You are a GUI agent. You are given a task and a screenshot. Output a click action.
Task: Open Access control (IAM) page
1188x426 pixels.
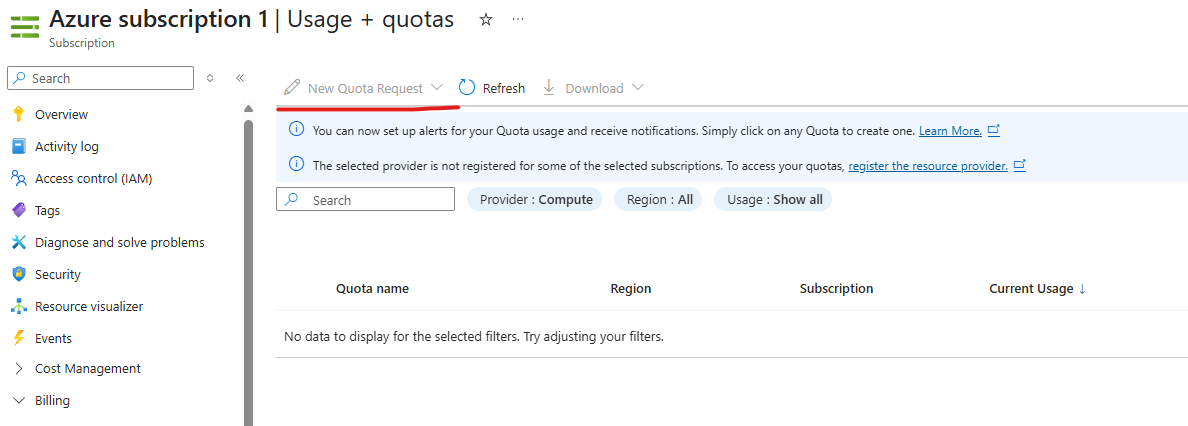click(x=93, y=178)
